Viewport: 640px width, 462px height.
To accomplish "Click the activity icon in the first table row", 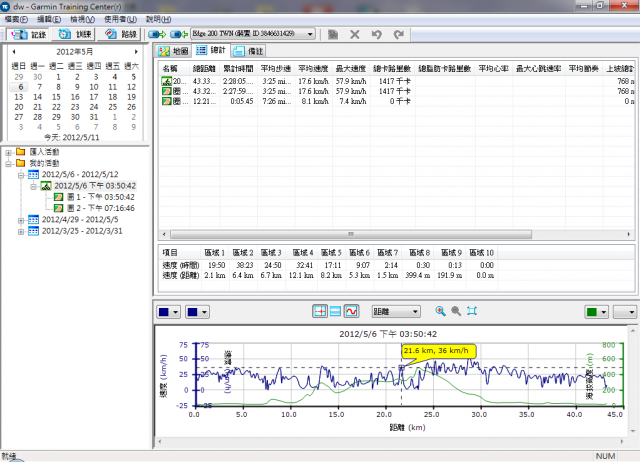I will (167, 81).
